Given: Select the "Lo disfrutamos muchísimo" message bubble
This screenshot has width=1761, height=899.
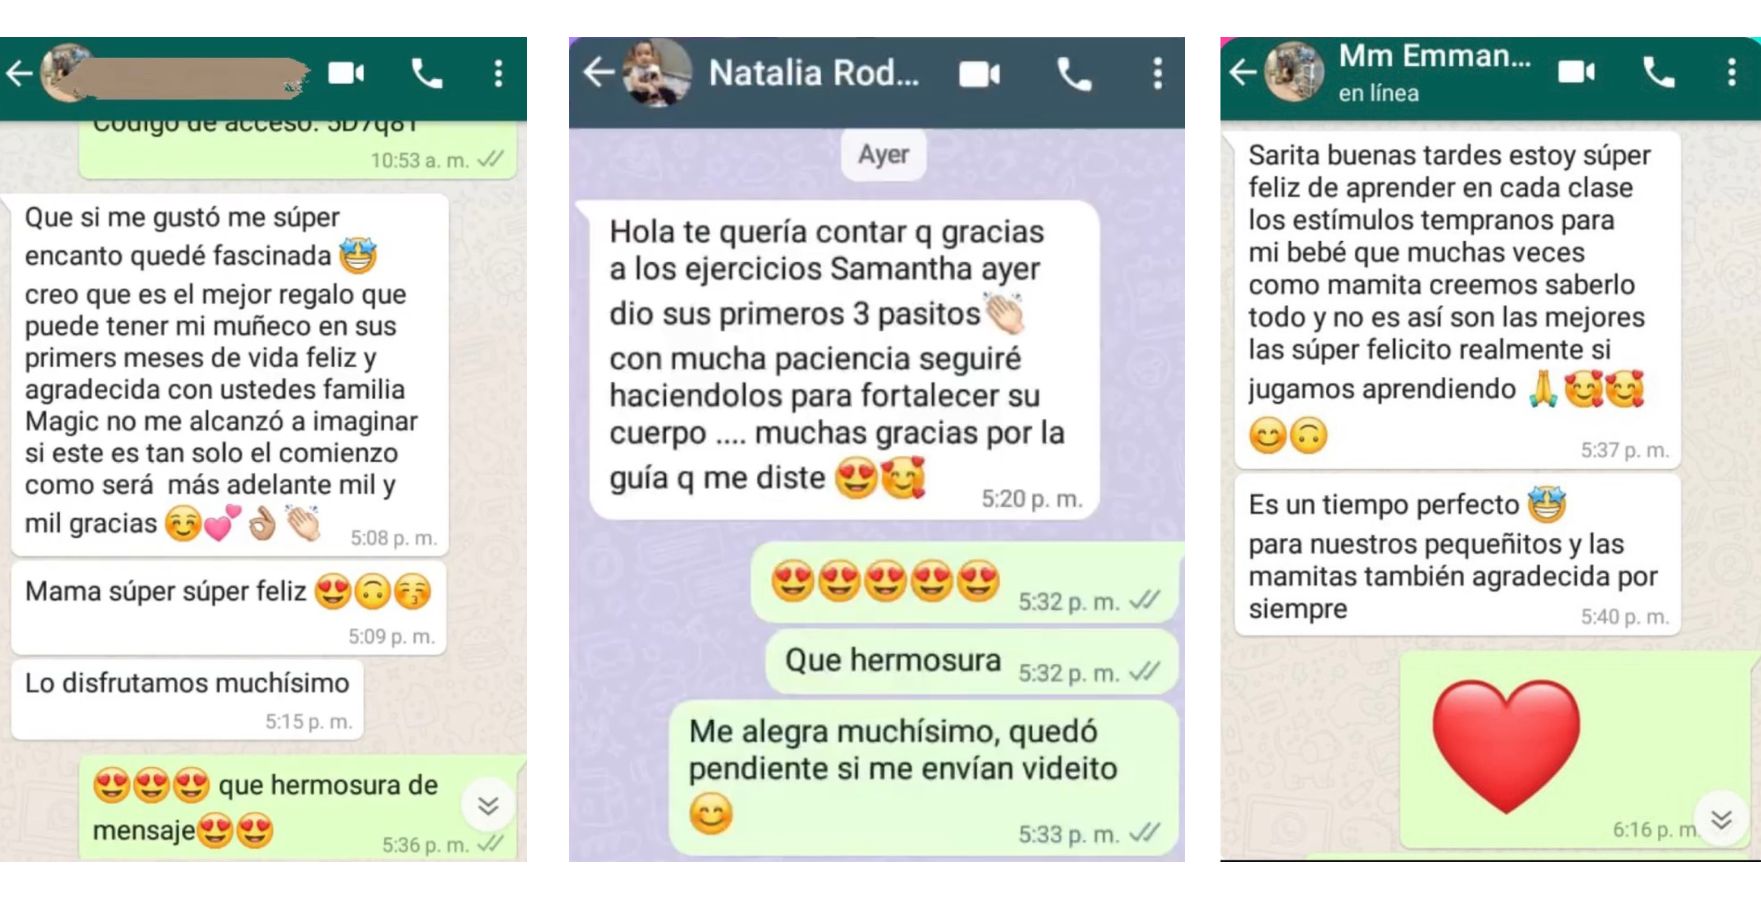Looking at the screenshot, I should coord(187,699).
